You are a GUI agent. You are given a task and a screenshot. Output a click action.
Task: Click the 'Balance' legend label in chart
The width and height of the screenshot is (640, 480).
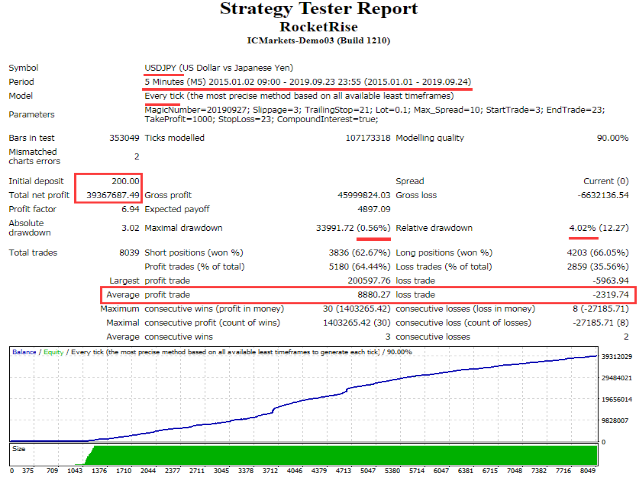coord(24,352)
